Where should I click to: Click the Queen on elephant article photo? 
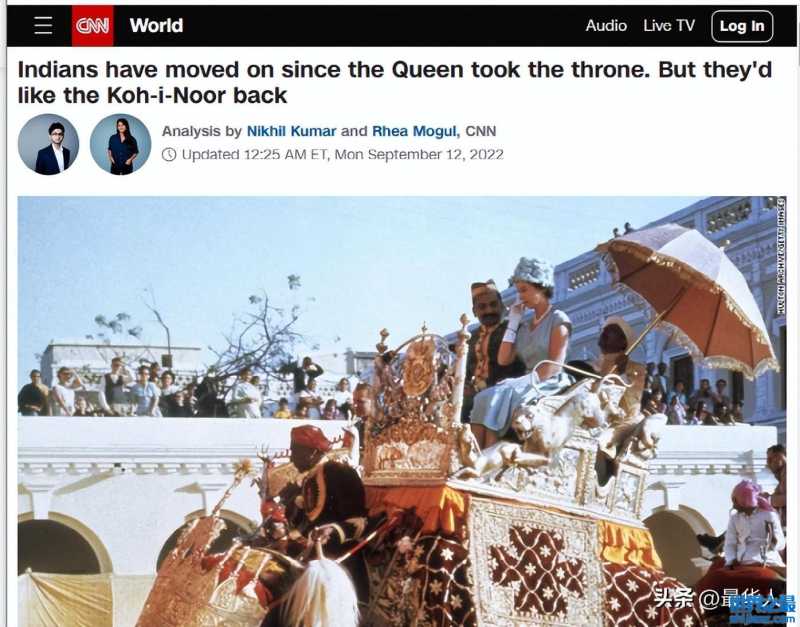point(402,411)
